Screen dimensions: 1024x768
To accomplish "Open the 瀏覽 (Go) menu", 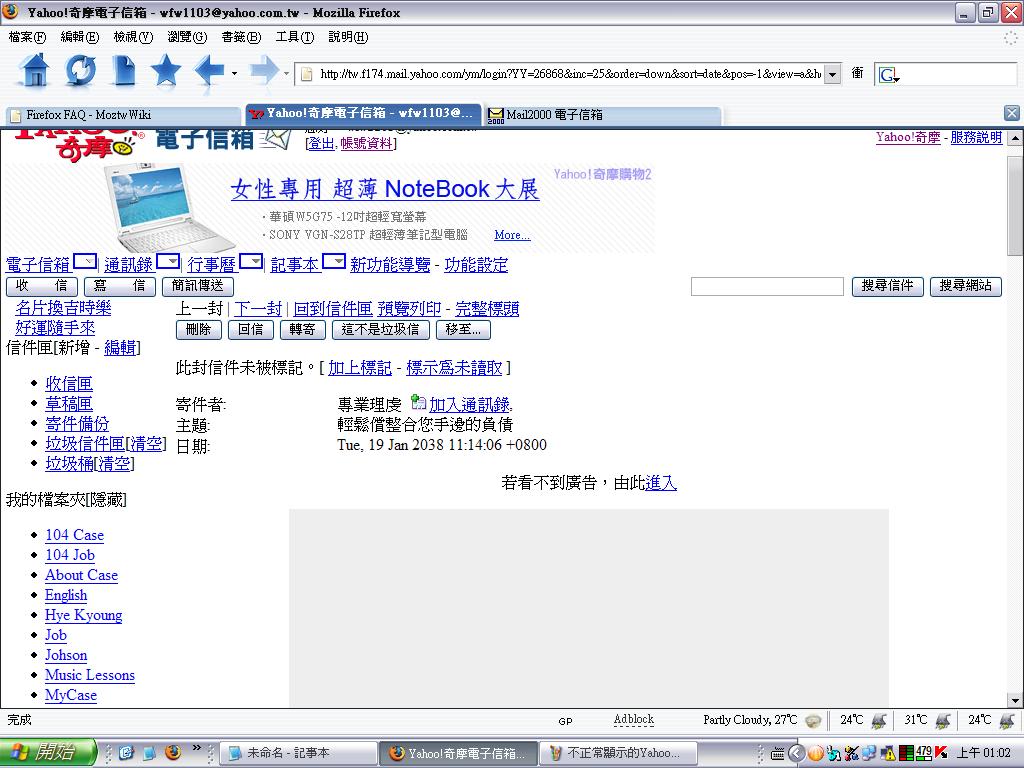I will (x=187, y=37).
